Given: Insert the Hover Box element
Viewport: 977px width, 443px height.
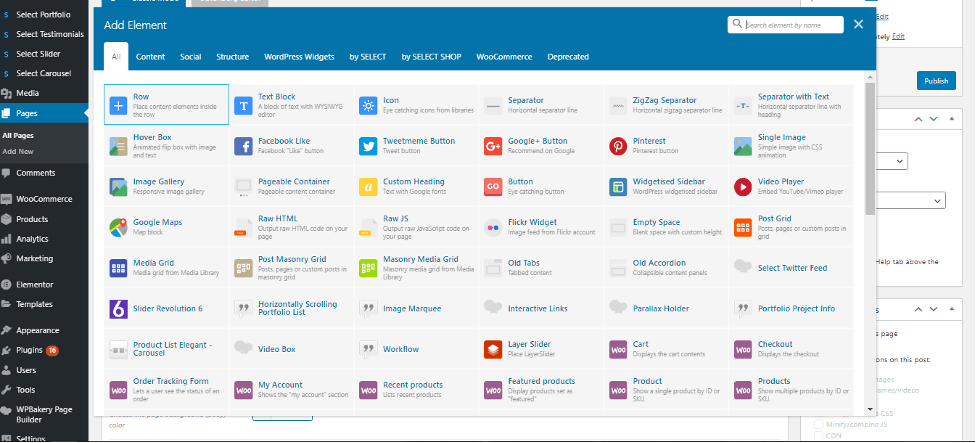Looking at the screenshot, I should pyautogui.click(x=166, y=146).
